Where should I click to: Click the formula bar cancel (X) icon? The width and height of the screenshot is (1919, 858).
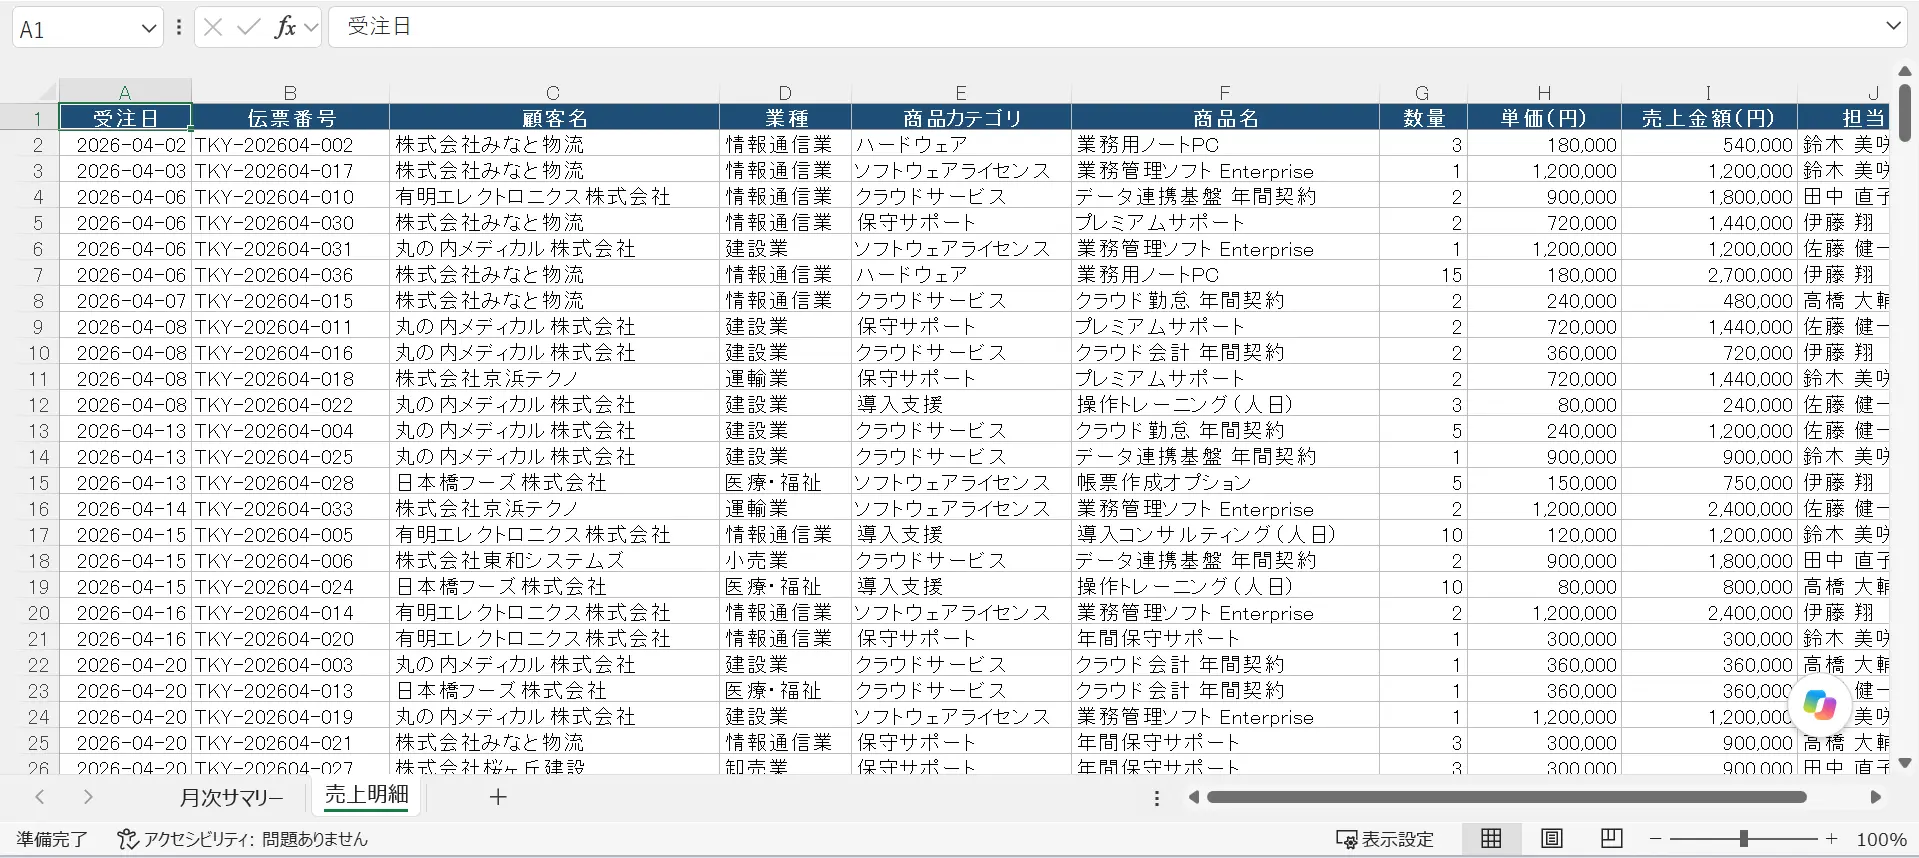tap(213, 27)
